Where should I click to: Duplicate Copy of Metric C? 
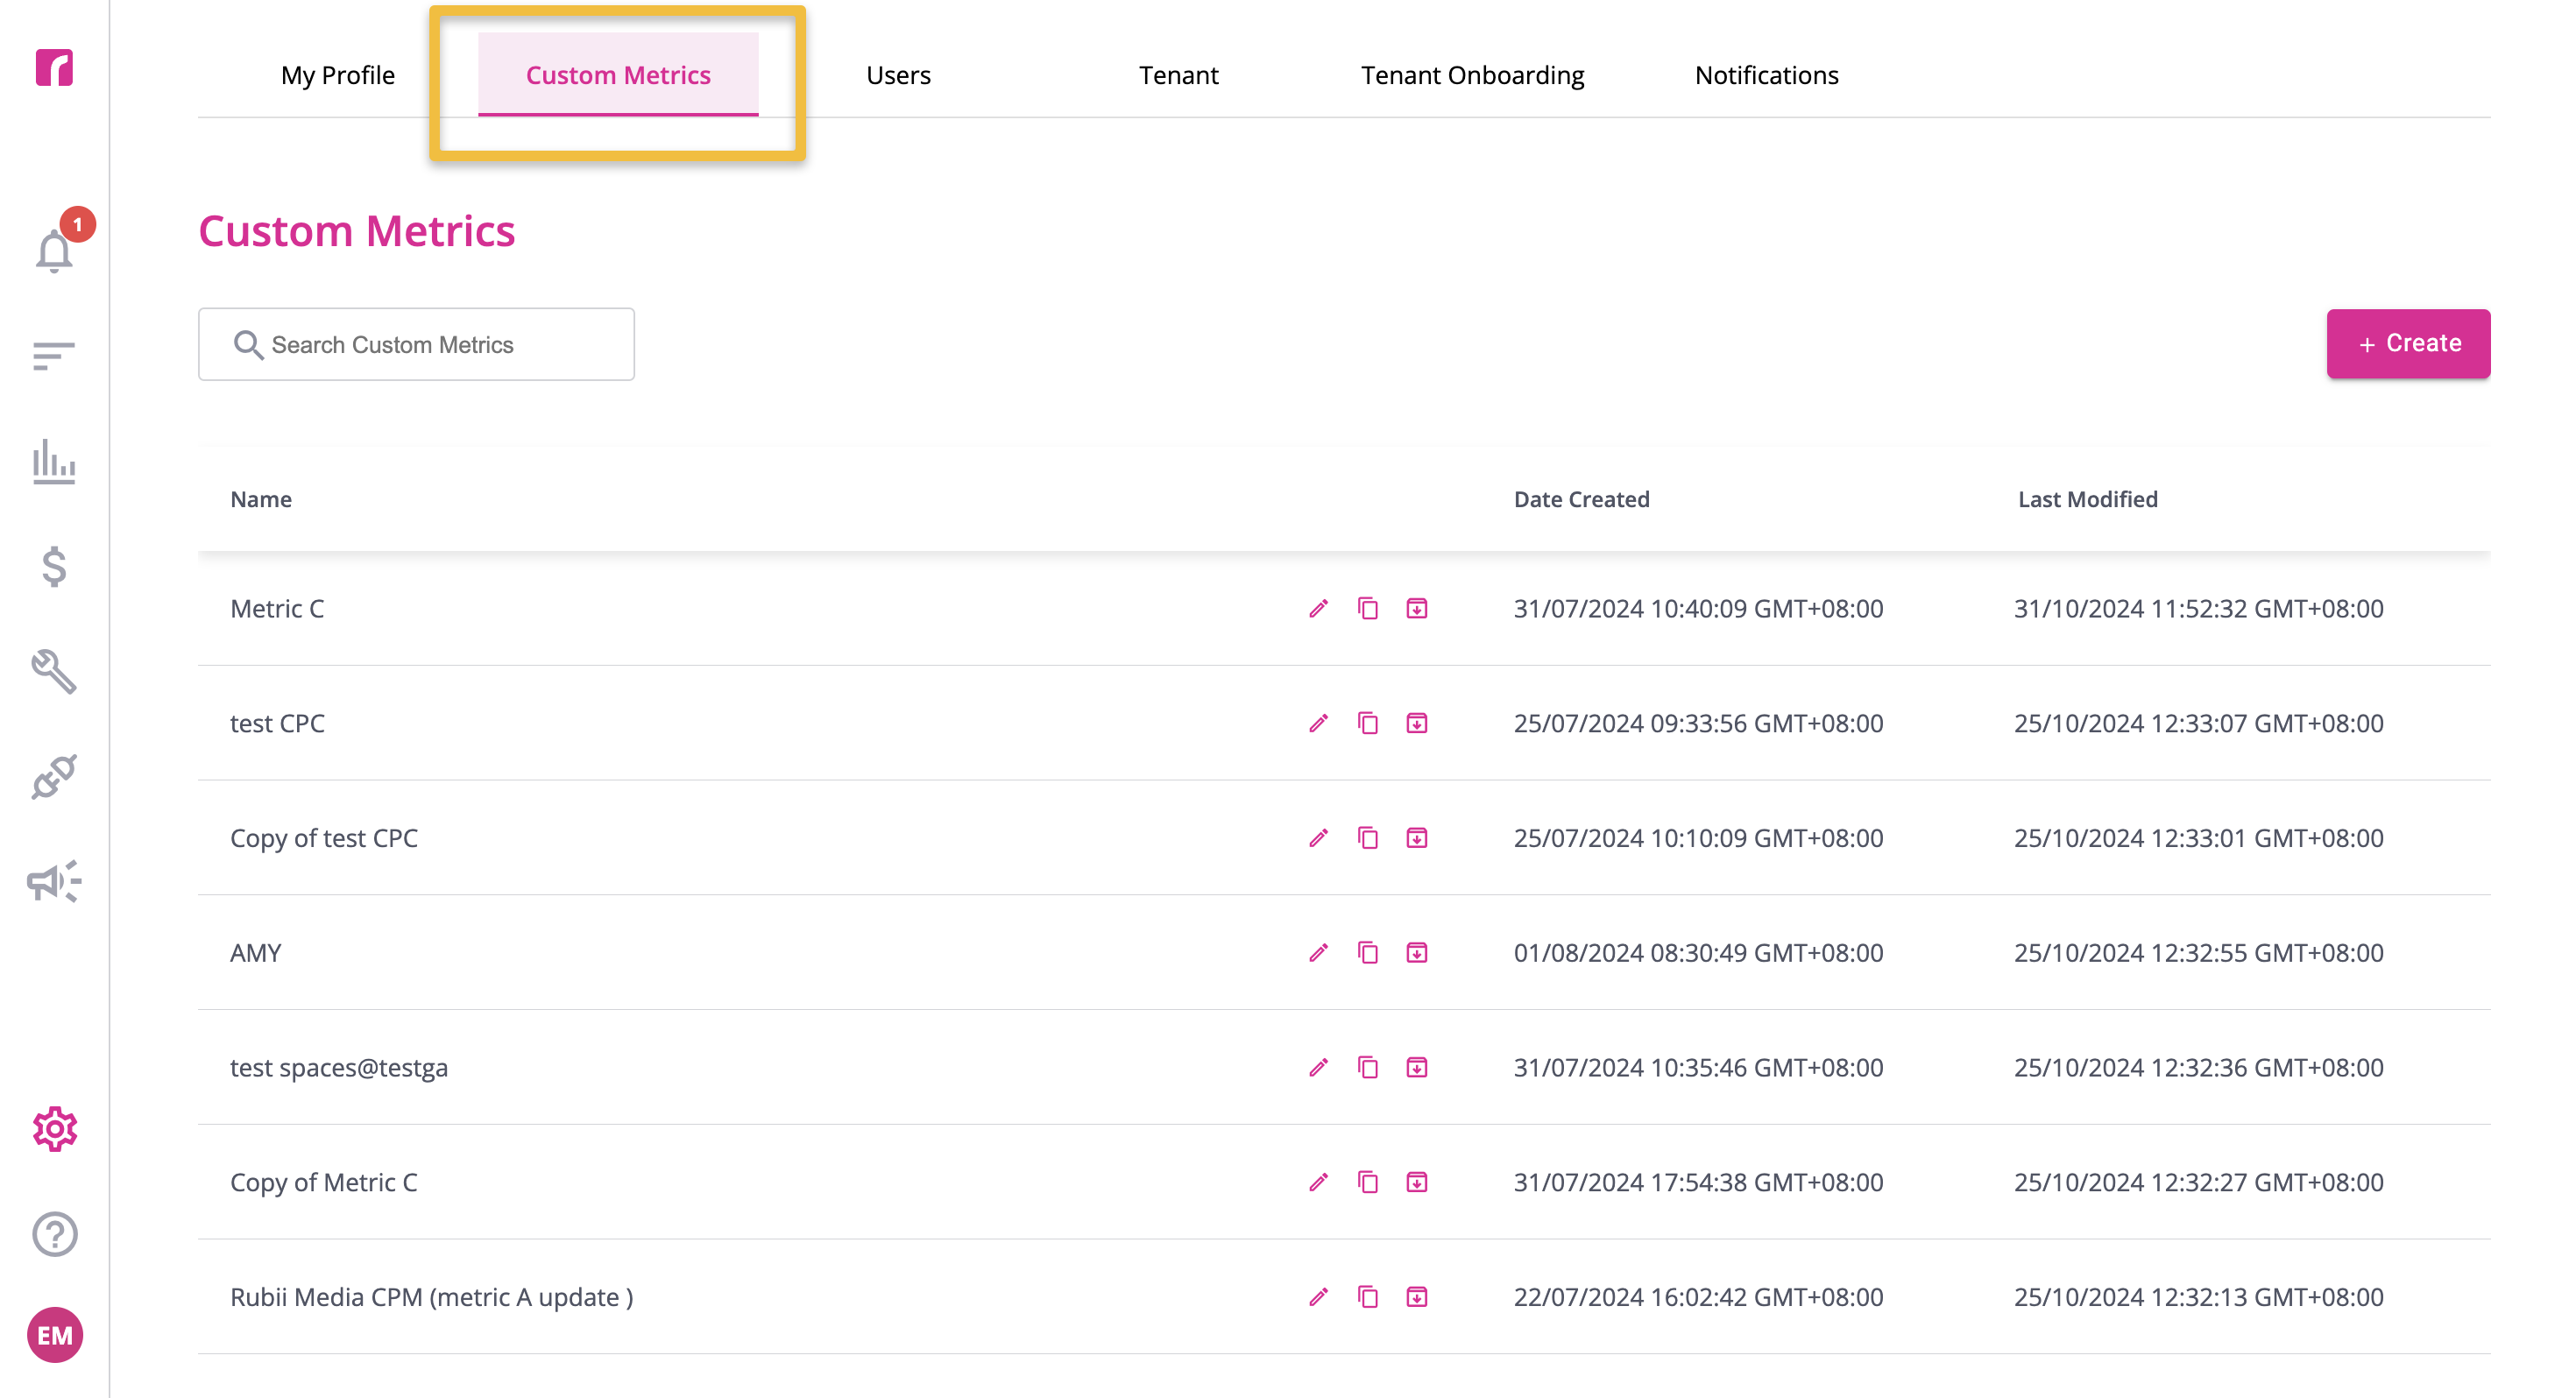point(1368,1183)
